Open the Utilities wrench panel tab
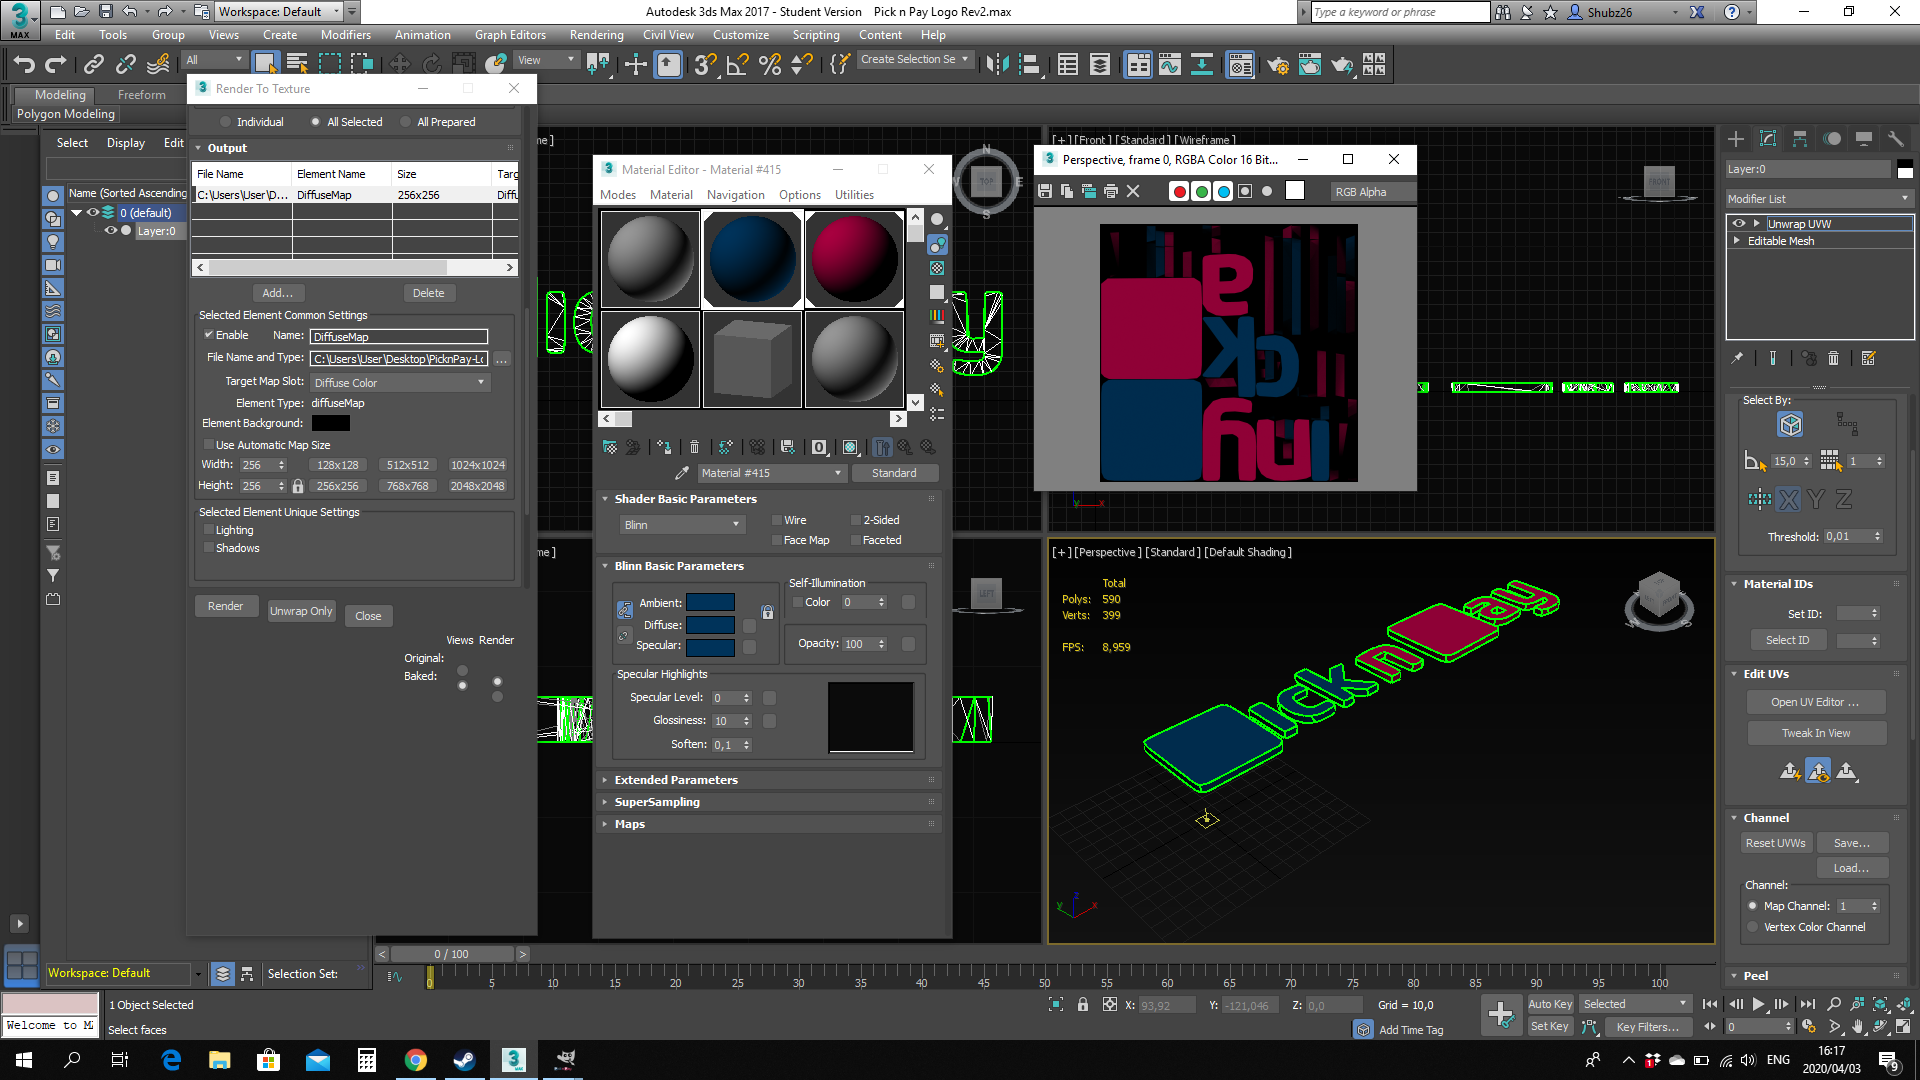 click(1896, 139)
